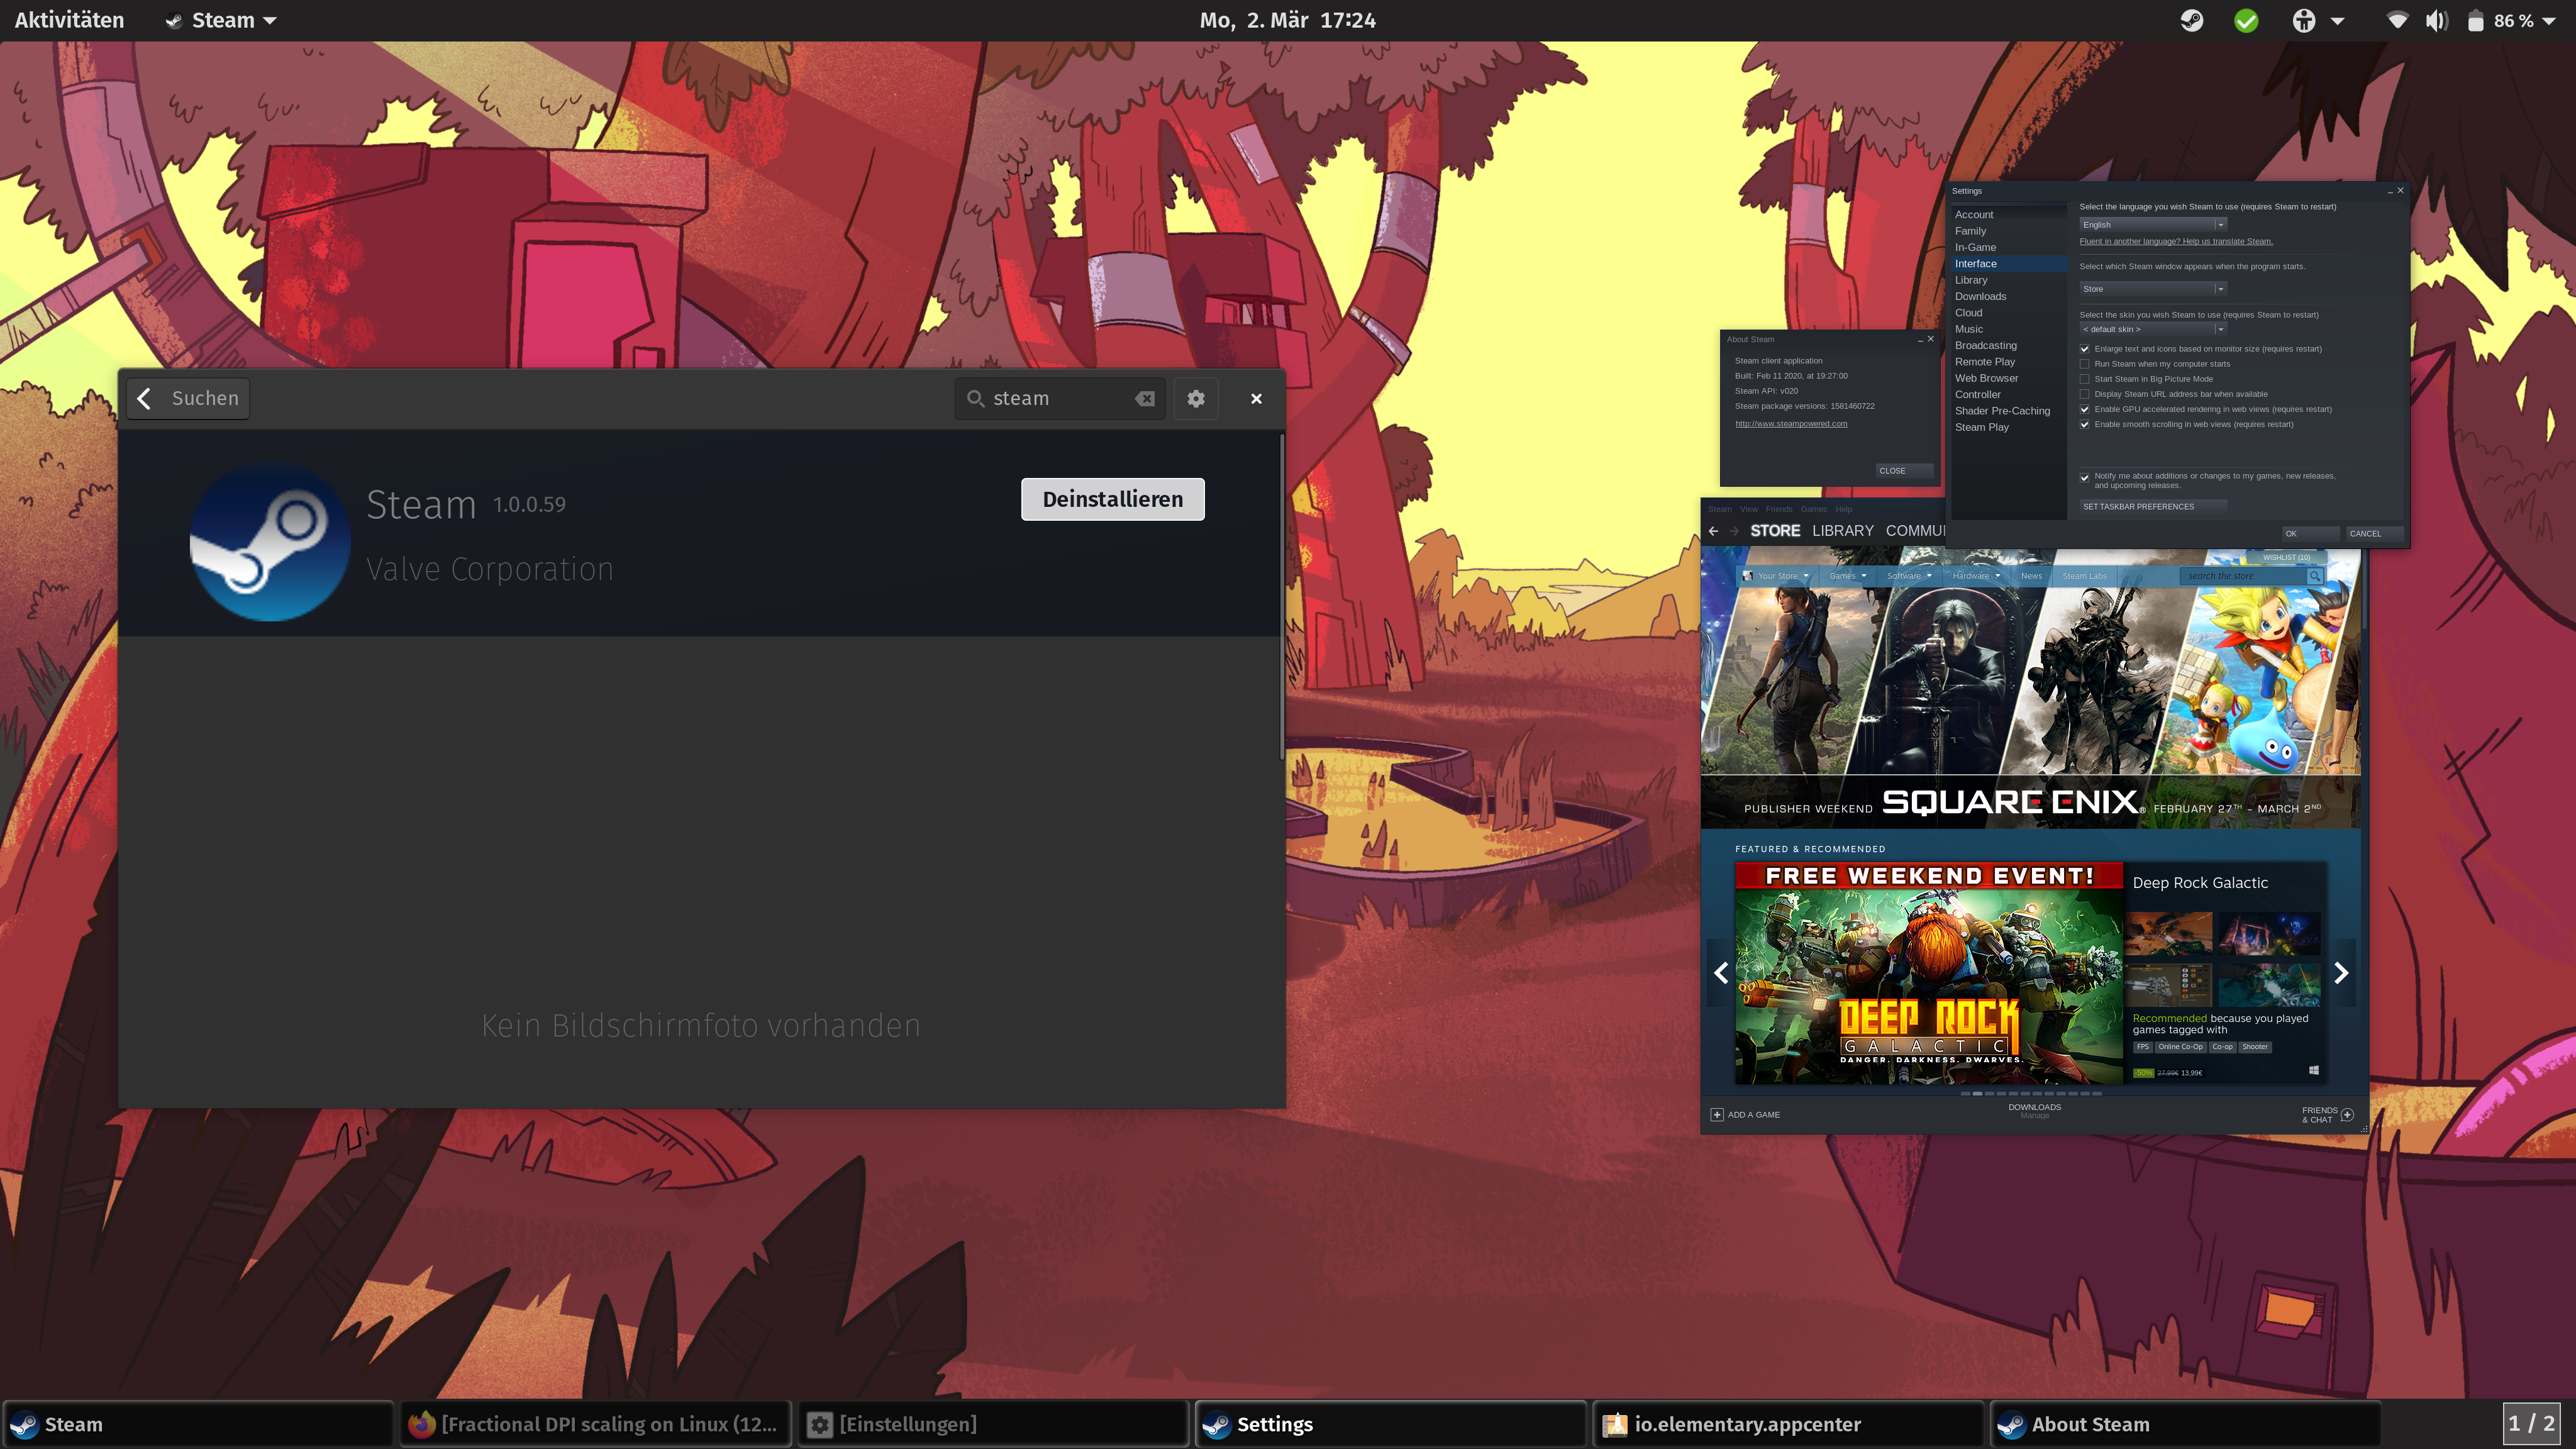The height and width of the screenshot is (1449, 2576).
Task: Click Add a Game plus icon
Action: point(1717,1114)
